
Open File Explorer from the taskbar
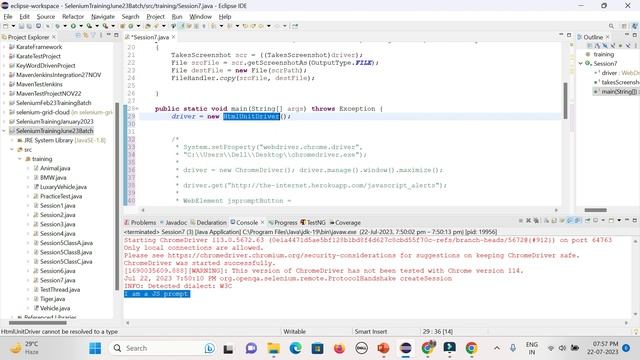(273, 348)
